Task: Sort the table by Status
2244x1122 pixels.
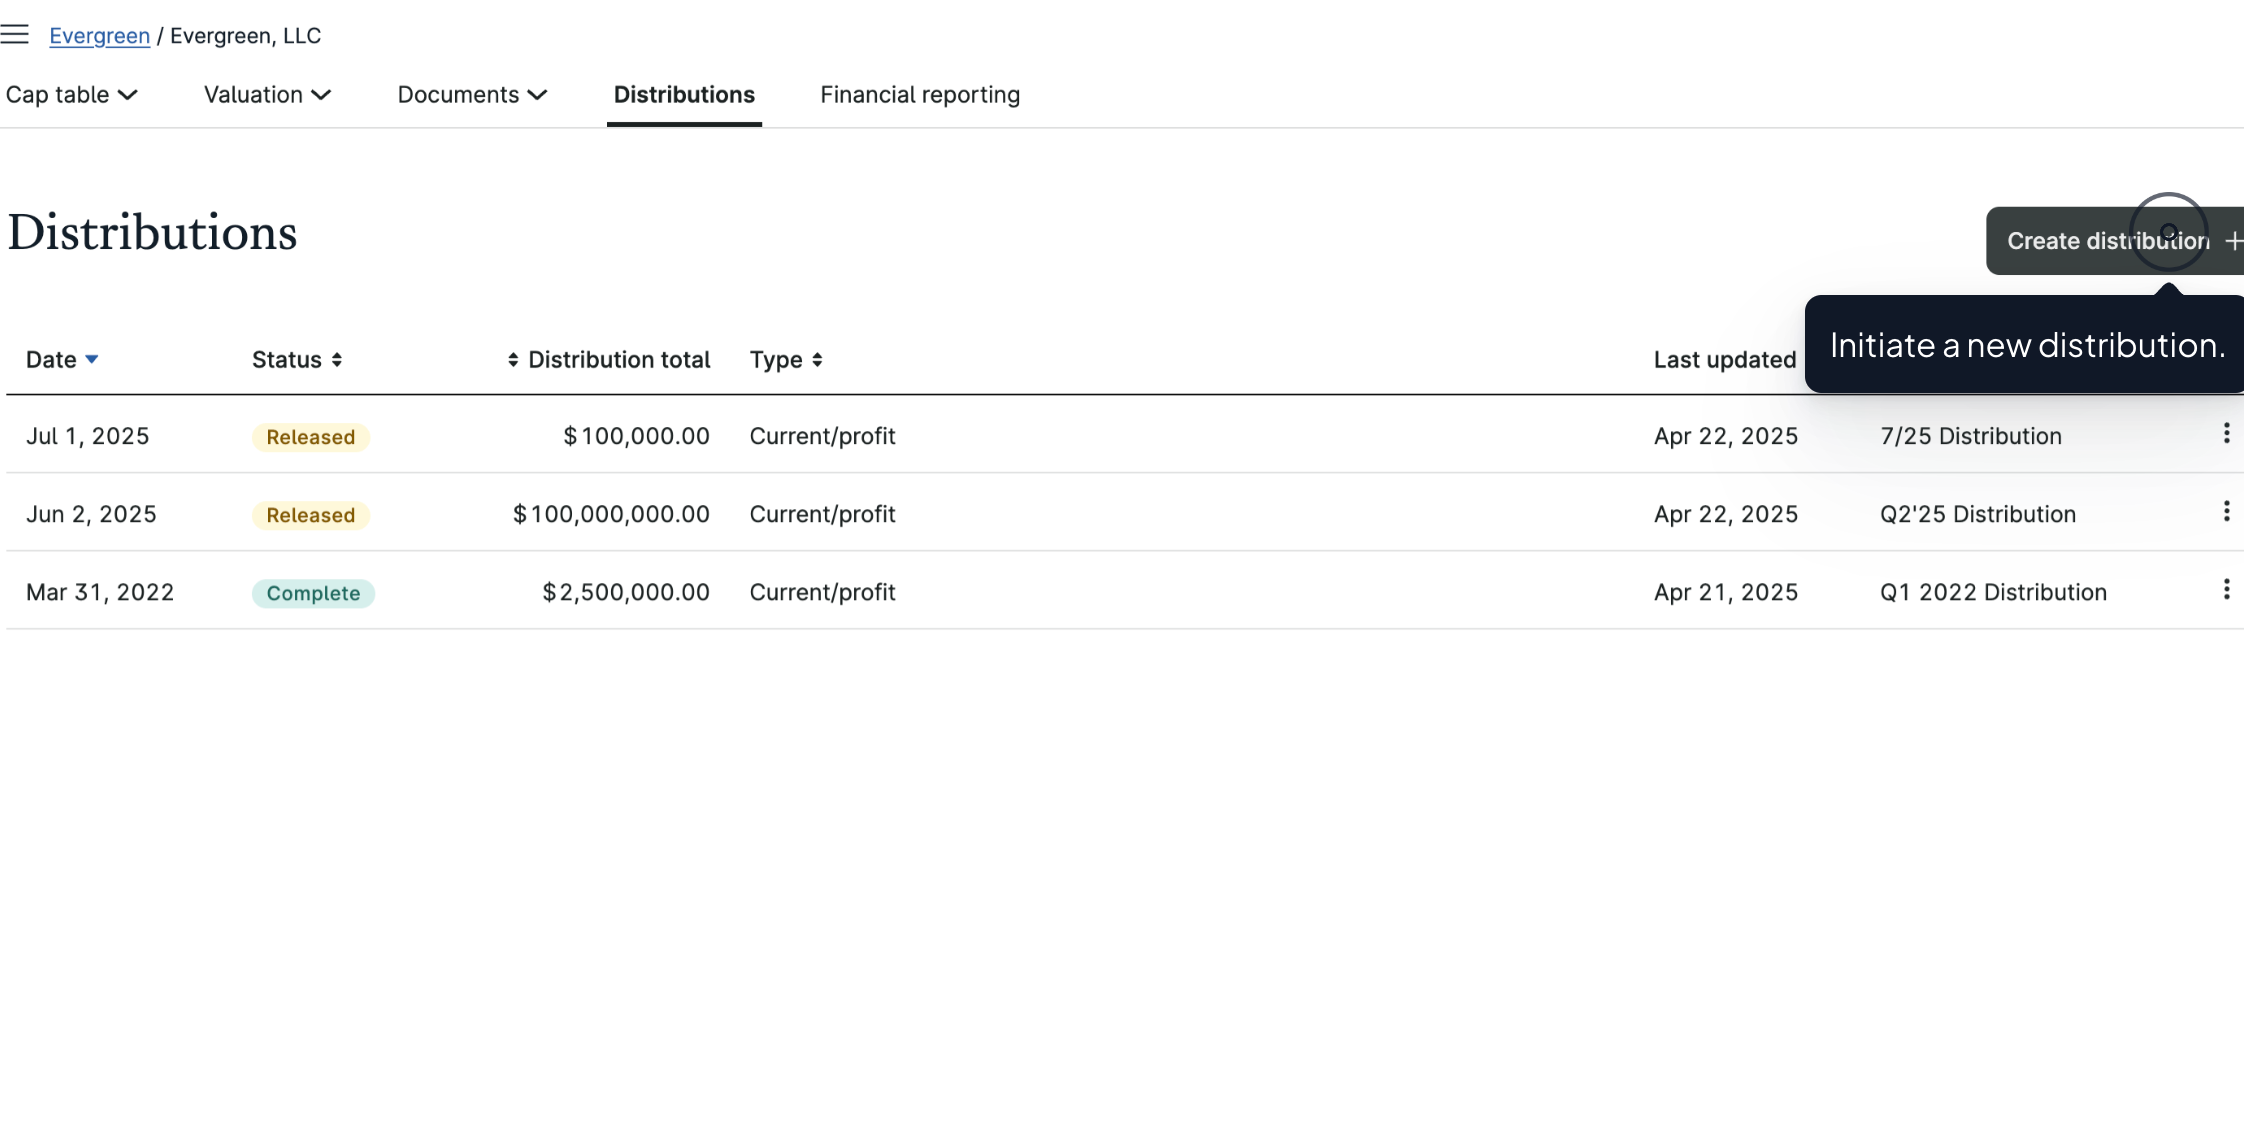Action: coord(335,359)
